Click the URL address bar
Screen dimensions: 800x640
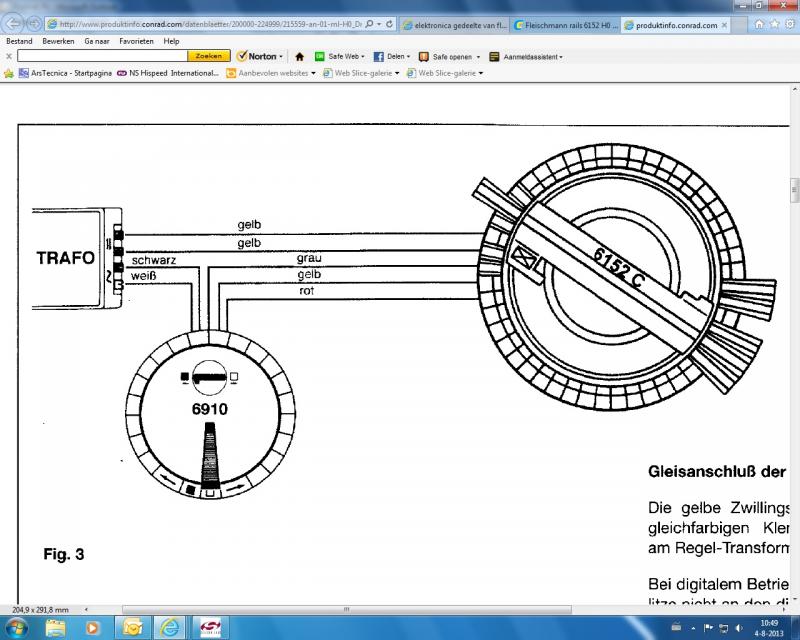210,24
